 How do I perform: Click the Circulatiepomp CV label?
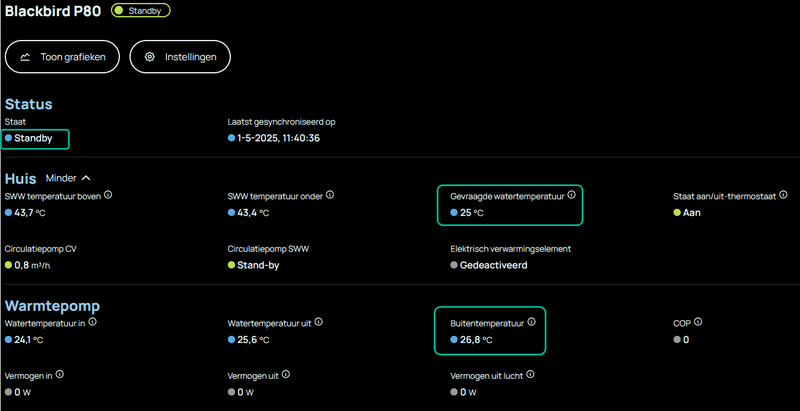pos(41,249)
